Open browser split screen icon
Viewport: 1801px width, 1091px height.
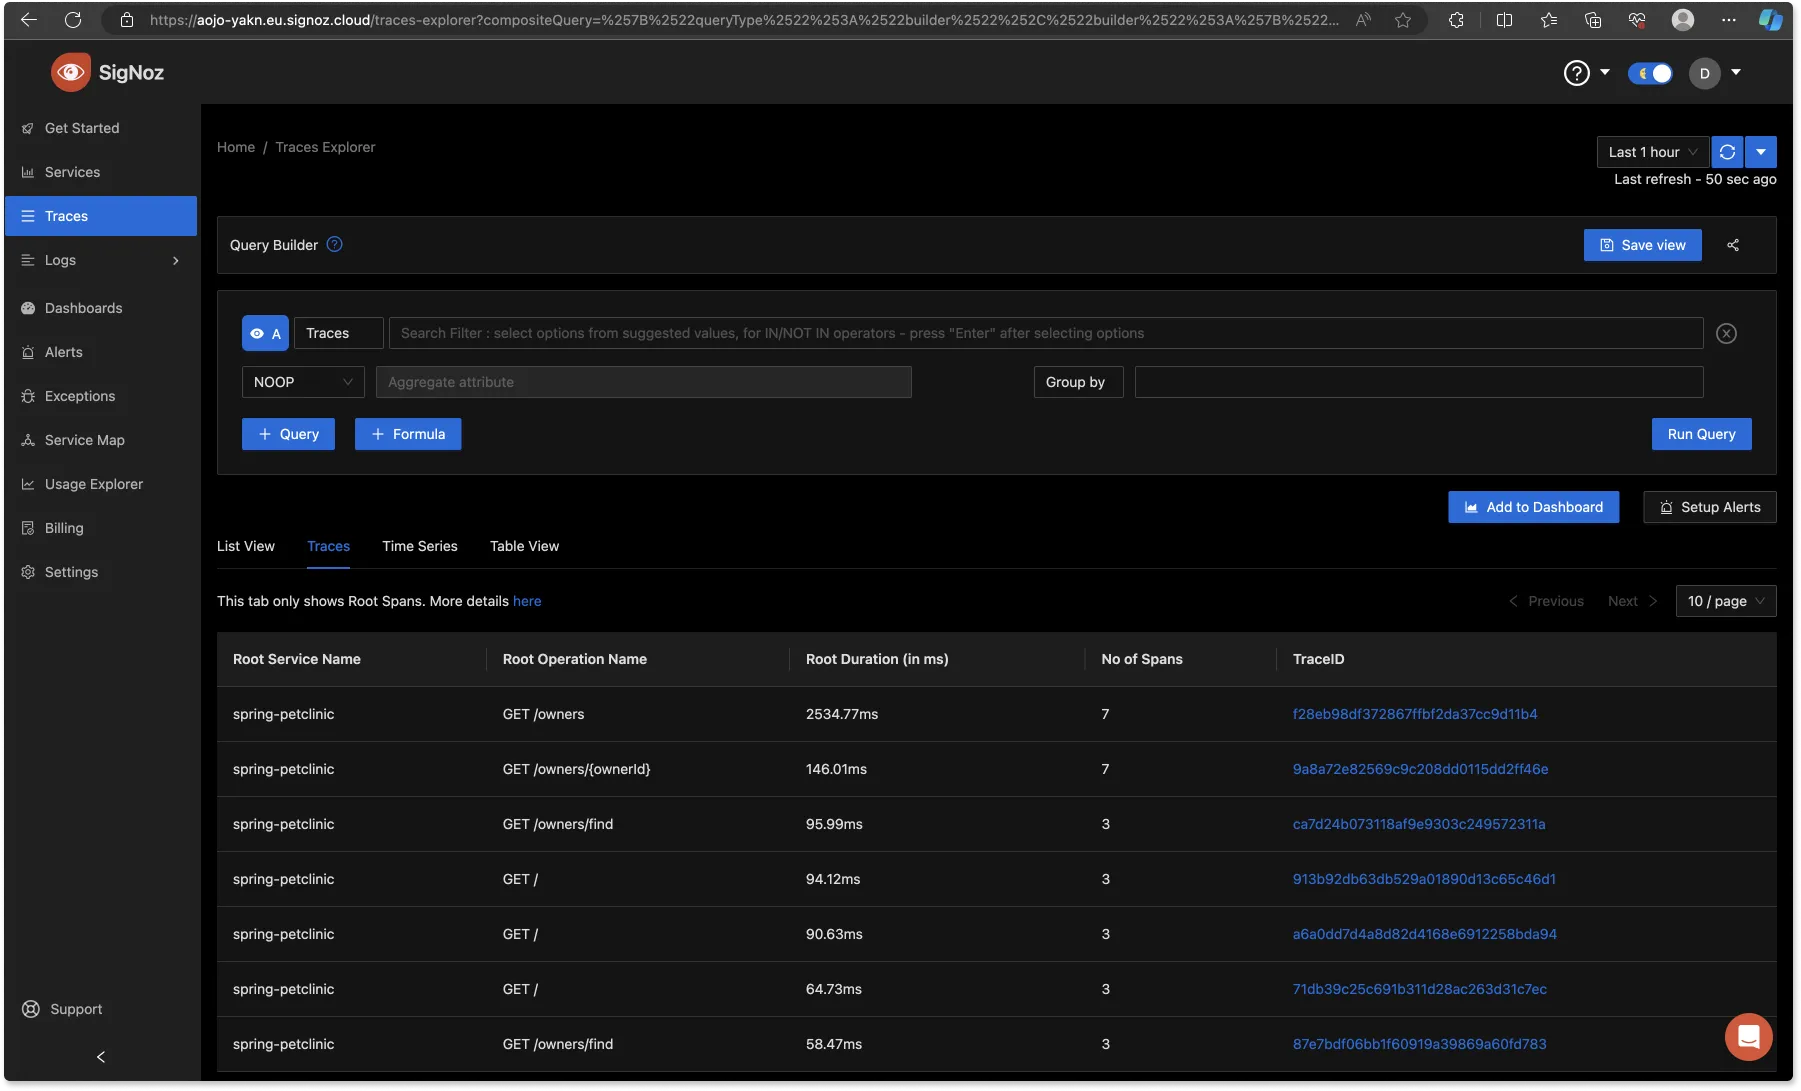(x=1504, y=20)
